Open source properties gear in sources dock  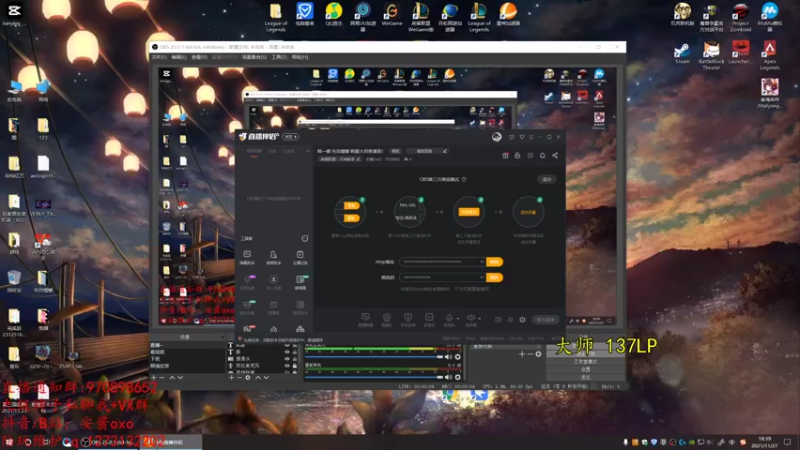pyautogui.click(x=247, y=378)
